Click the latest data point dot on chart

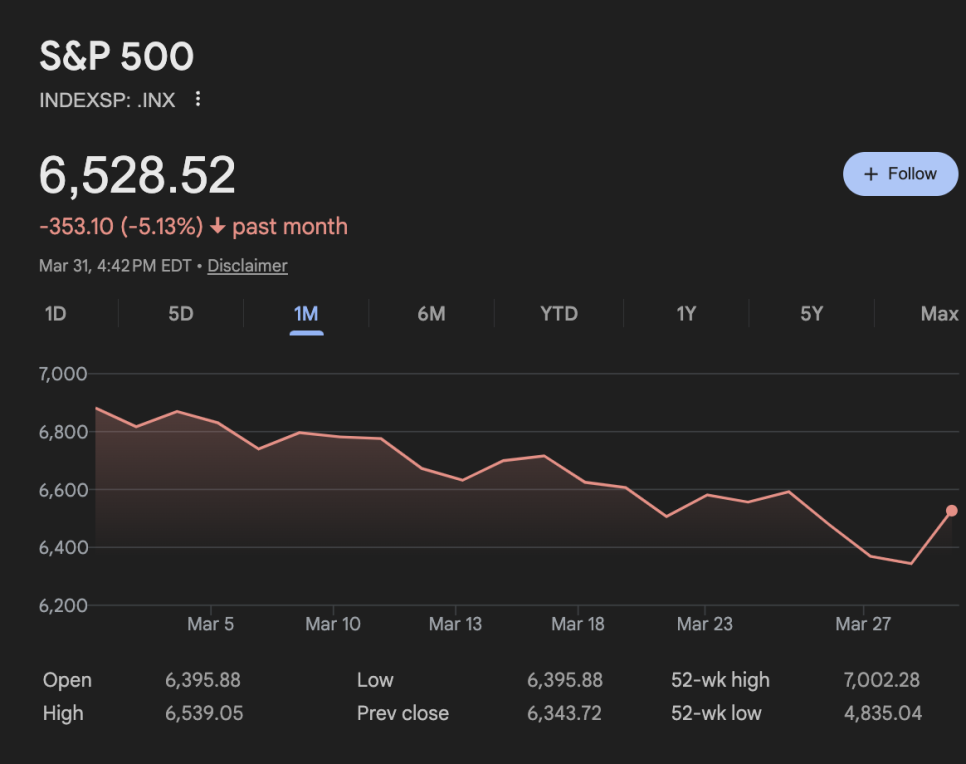pyautogui.click(x=951, y=511)
